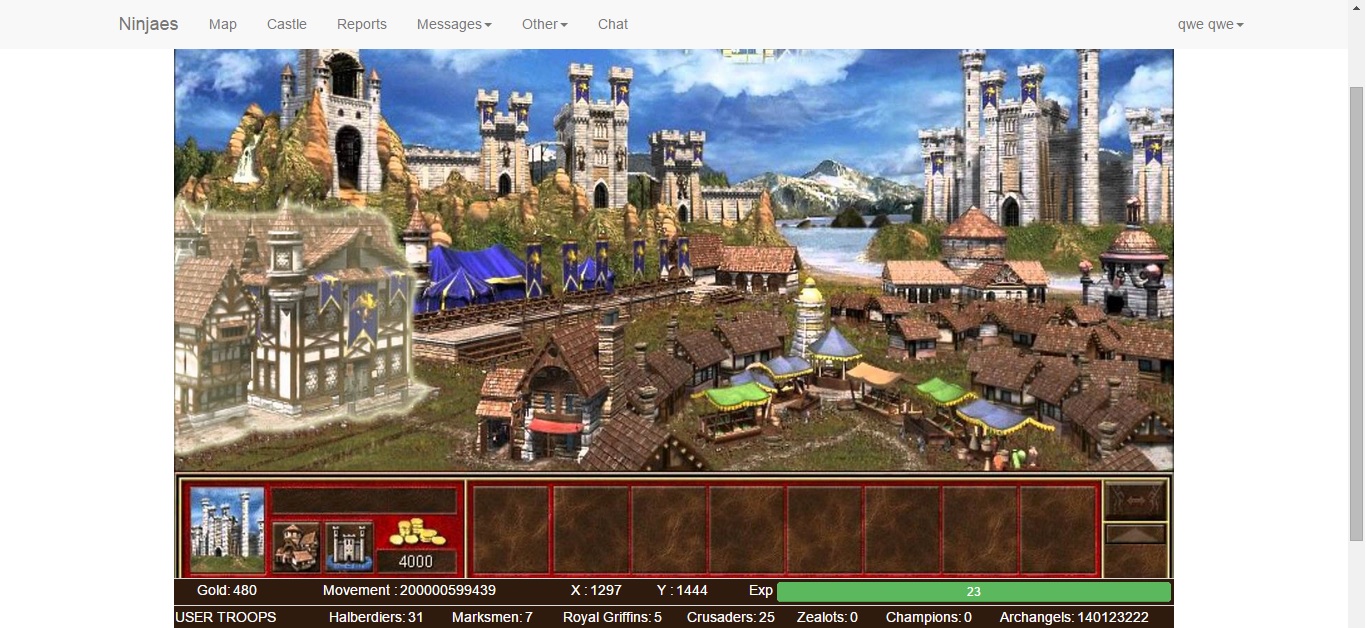Click the scrollbar up arrow
This screenshot has height=628, width=1366.
click(1357, 8)
